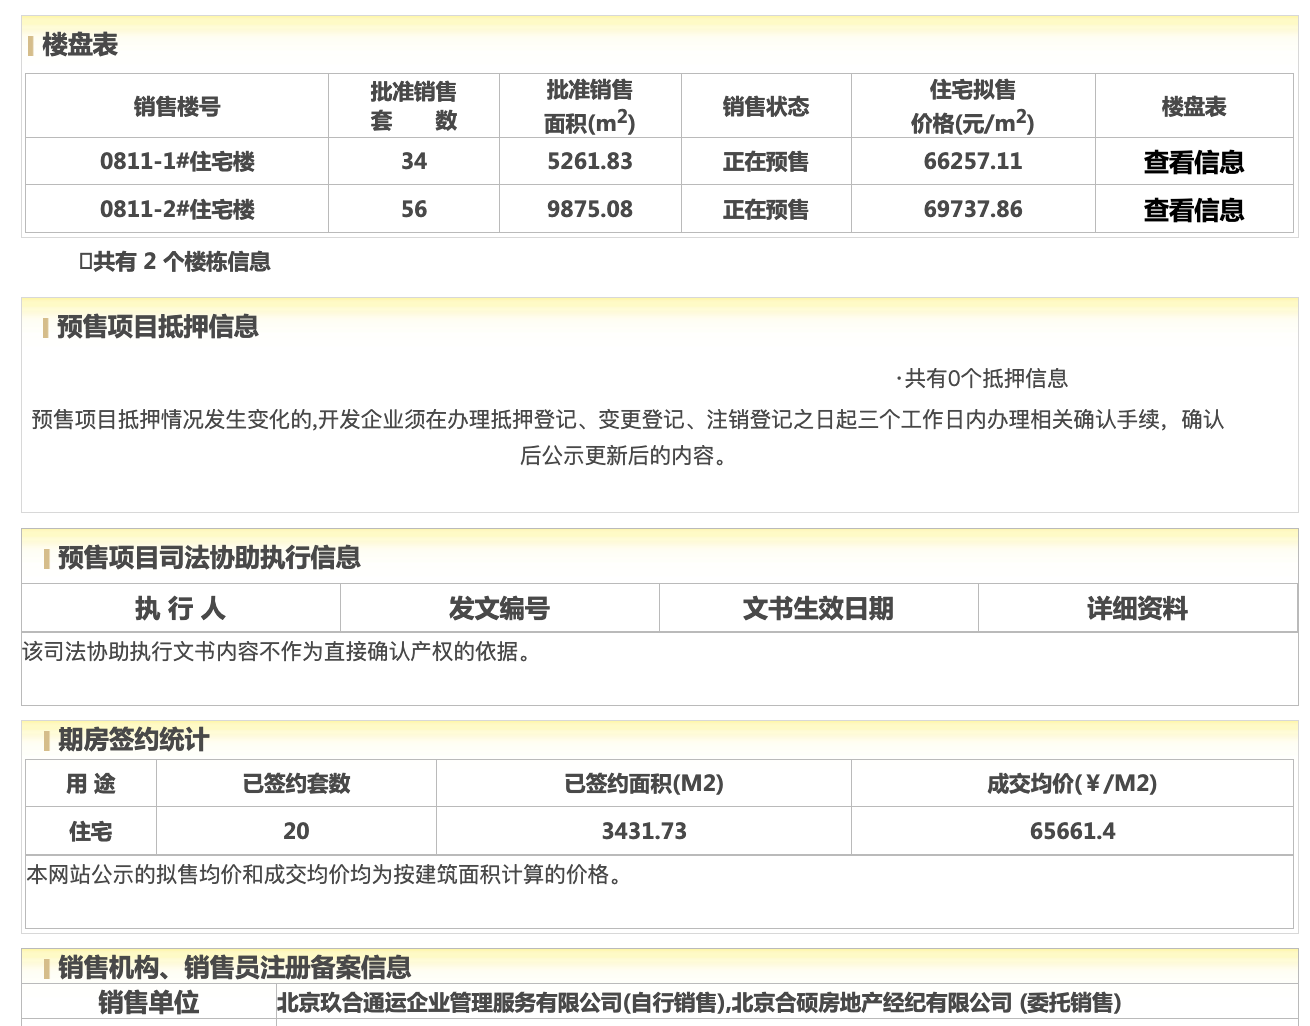Click the 成交均价 value 65661.4

pyautogui.click(x=1072, y=831)
